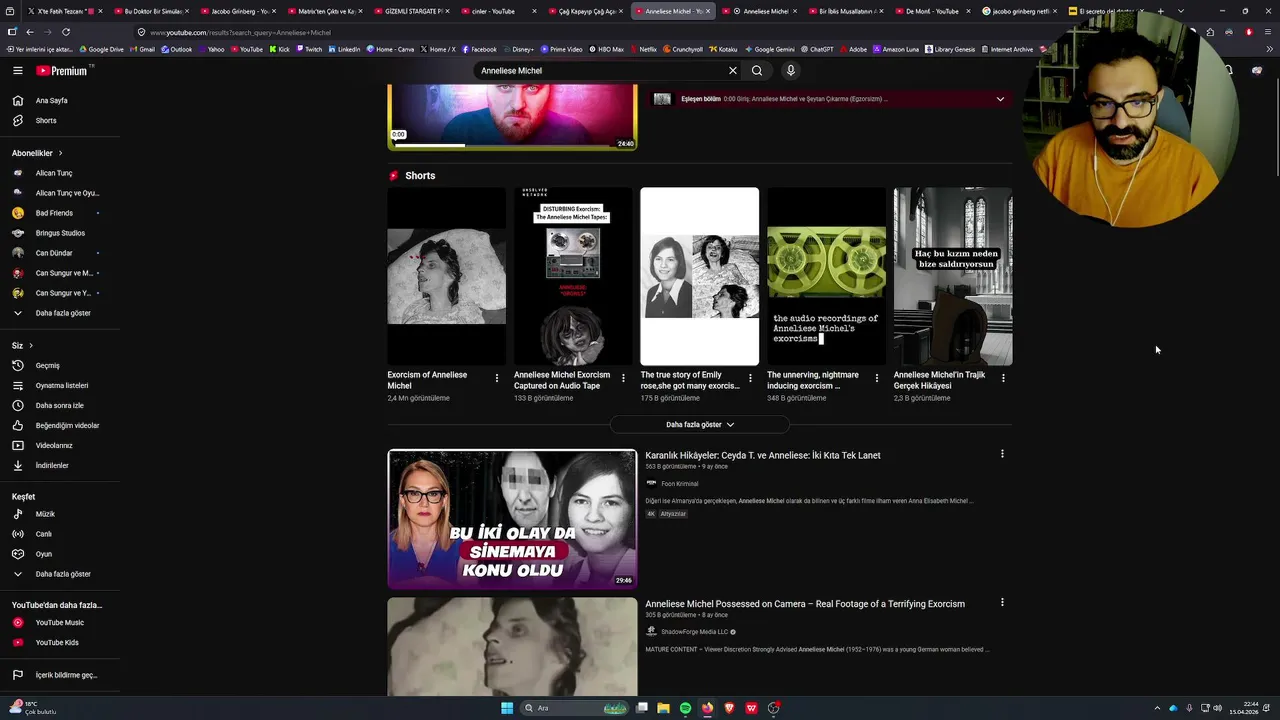Click the magnifier search button
1280x720 pixels.
(x=757, y=70)
